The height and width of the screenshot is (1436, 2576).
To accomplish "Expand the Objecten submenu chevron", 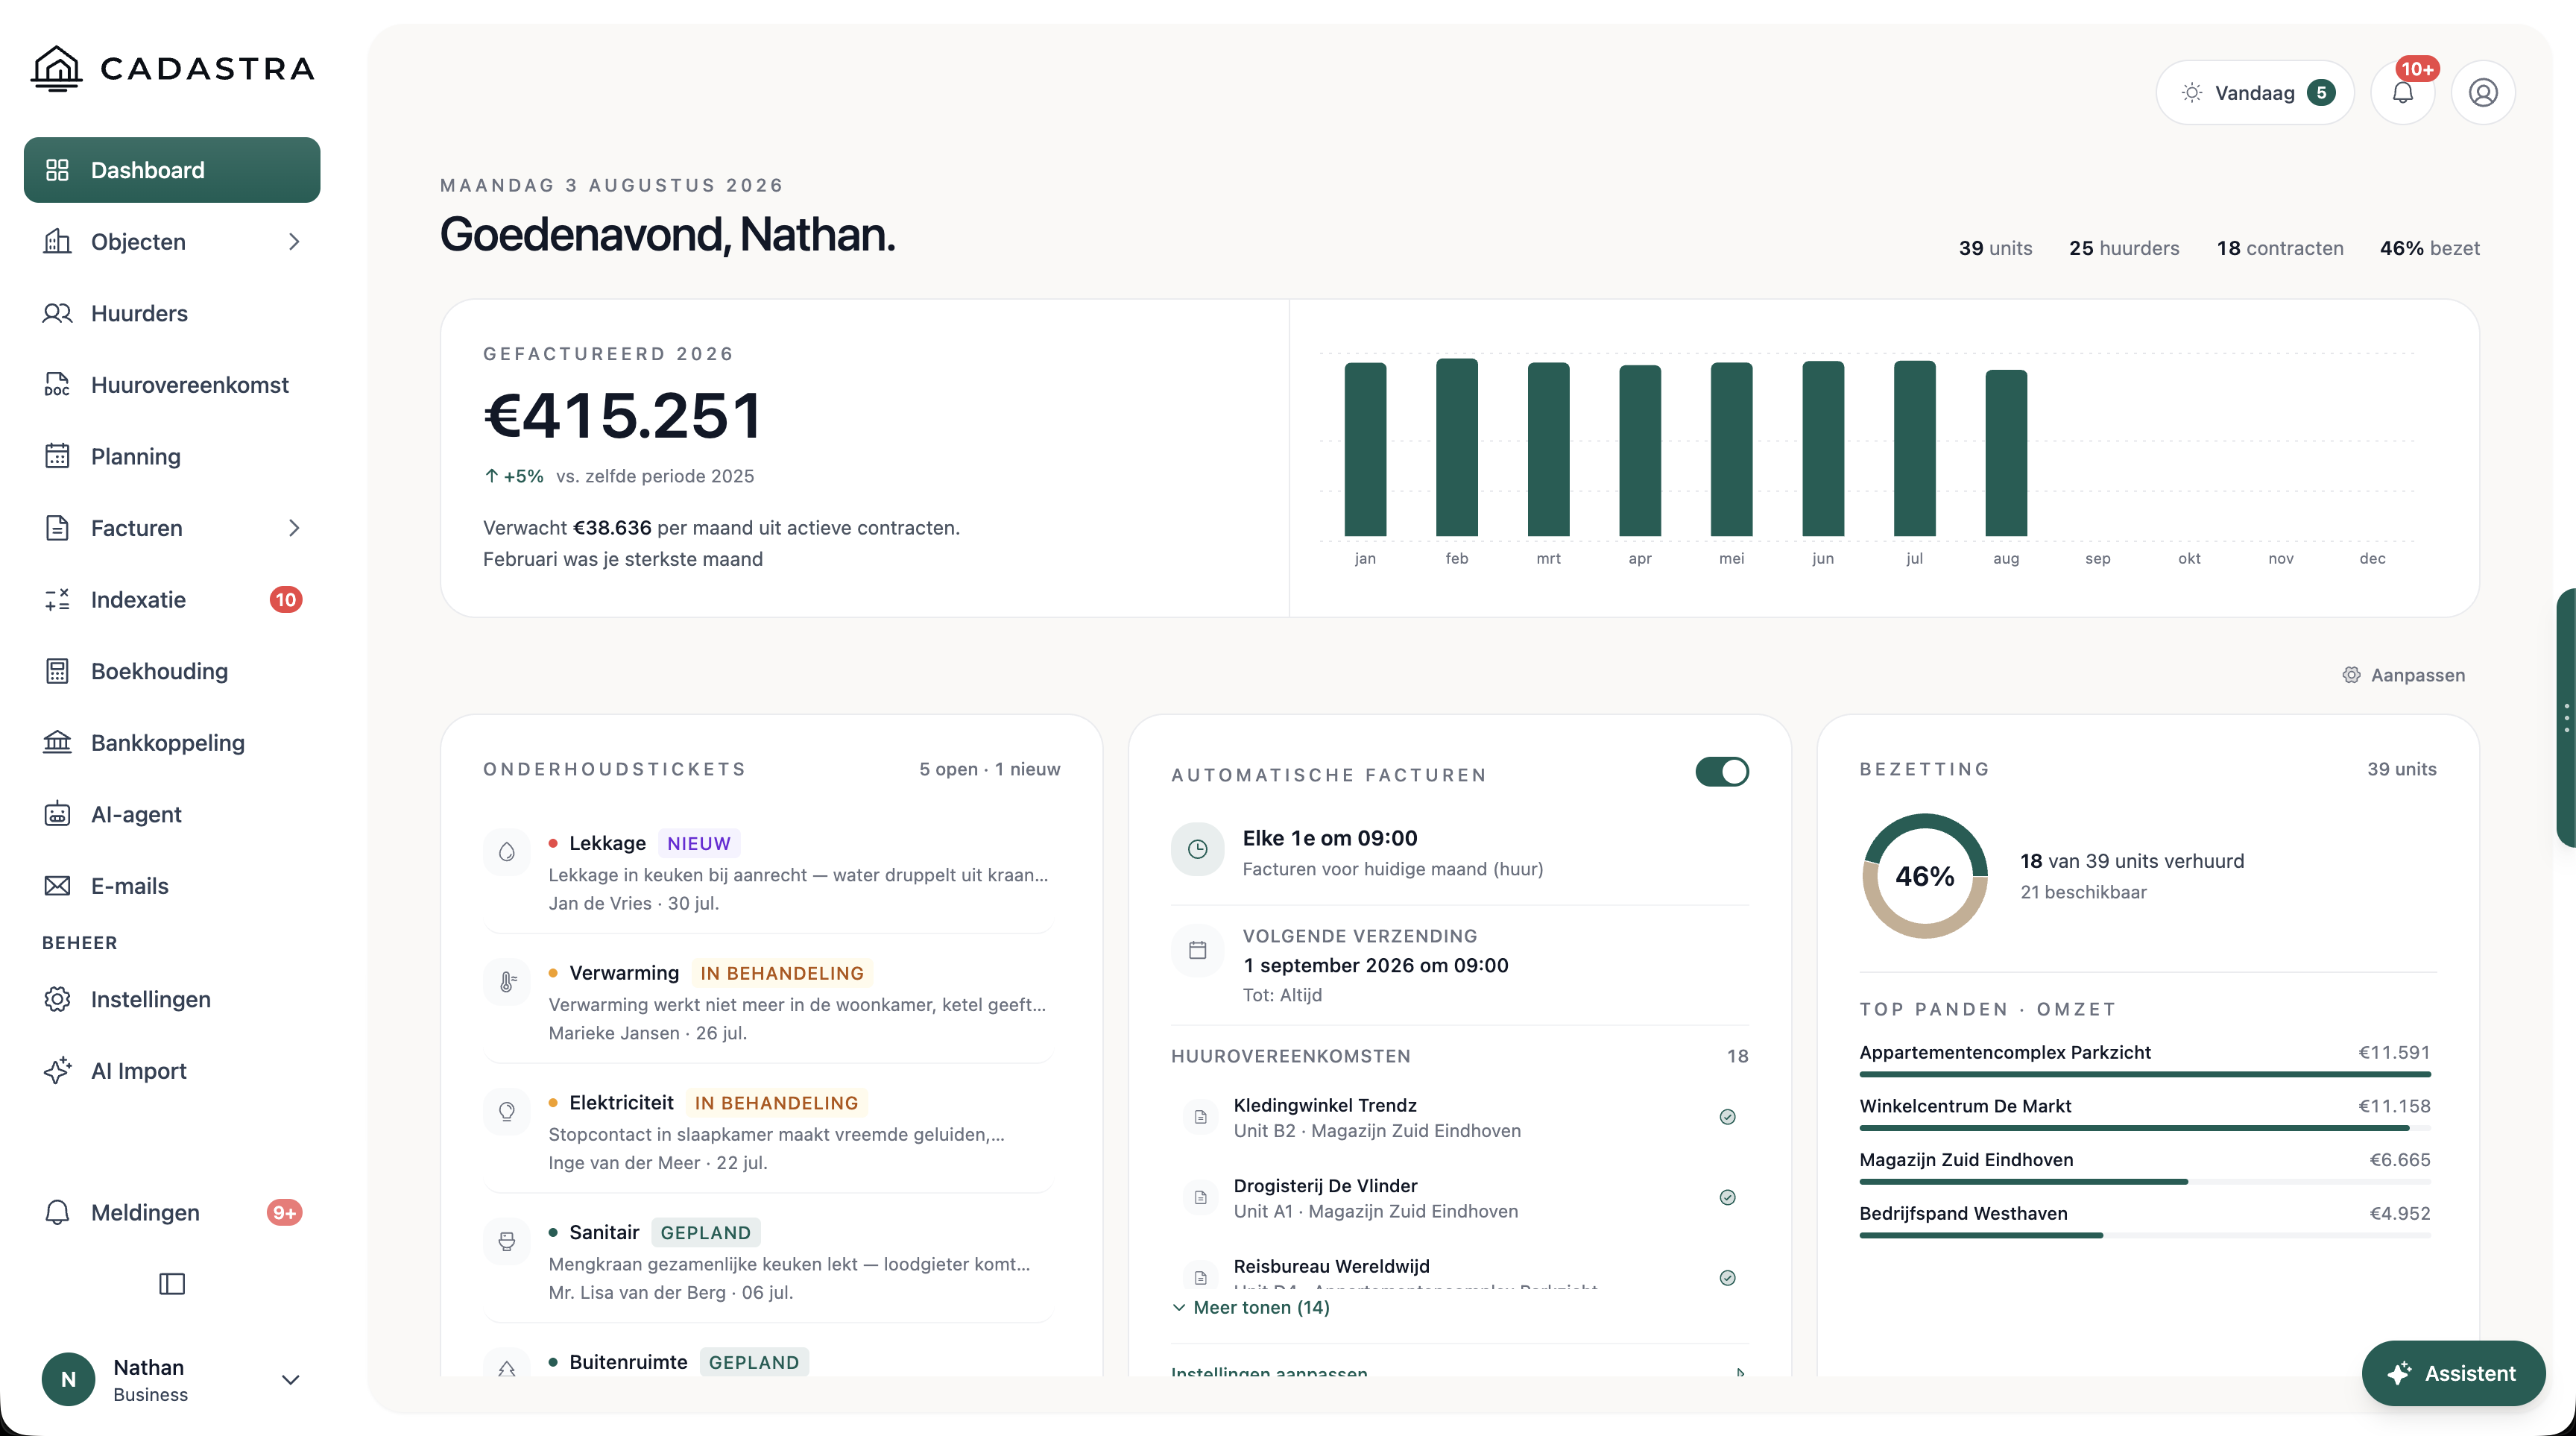I will (x=294, y=242).
